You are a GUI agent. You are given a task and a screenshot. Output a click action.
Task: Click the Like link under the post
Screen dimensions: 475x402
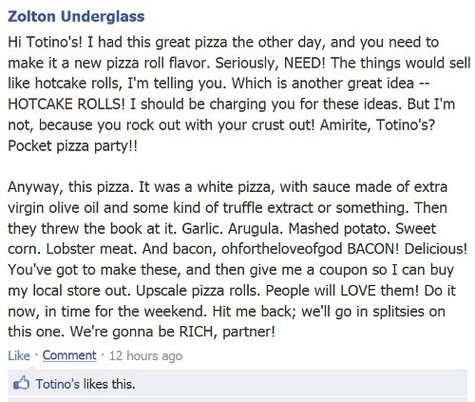pyautogui.click(x=19, y=356)
